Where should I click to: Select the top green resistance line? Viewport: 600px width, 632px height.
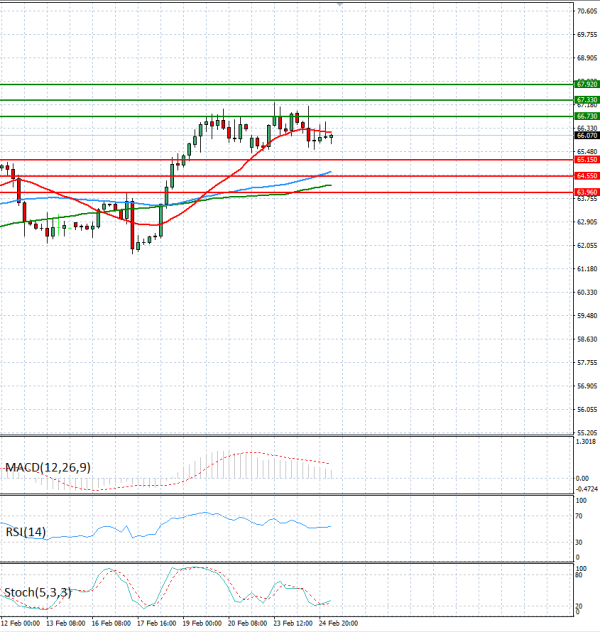[x=280, y=84]
